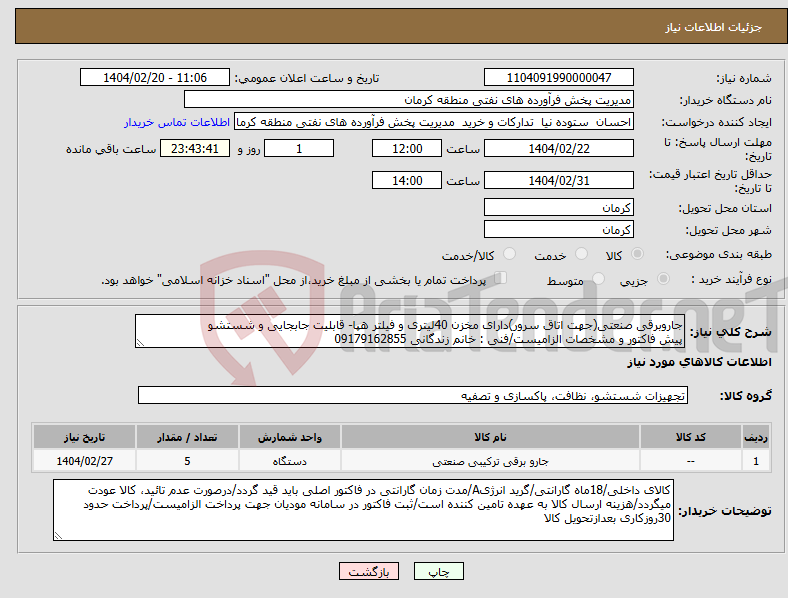This screenshot has width=788, height=598.
Task: Click the توضیحات خریدار buyer notes textarea
Action: 363,510
